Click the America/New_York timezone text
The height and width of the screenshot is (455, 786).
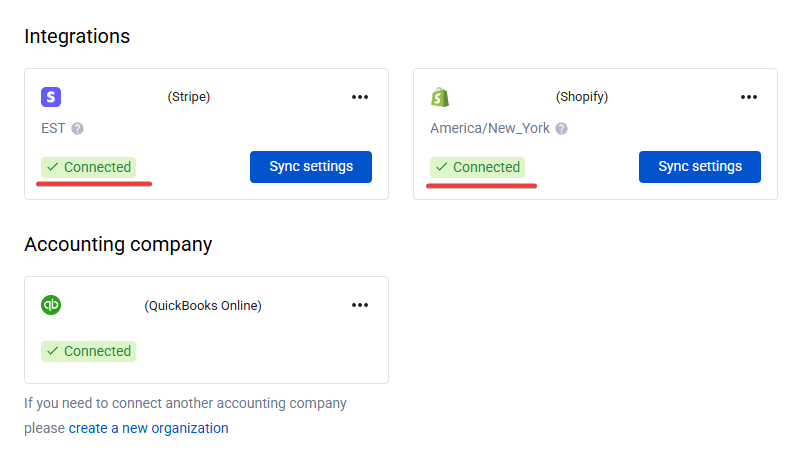click(491, 129)
